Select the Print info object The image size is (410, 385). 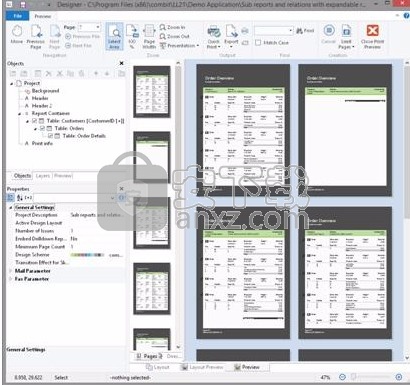tap(42, 143)
